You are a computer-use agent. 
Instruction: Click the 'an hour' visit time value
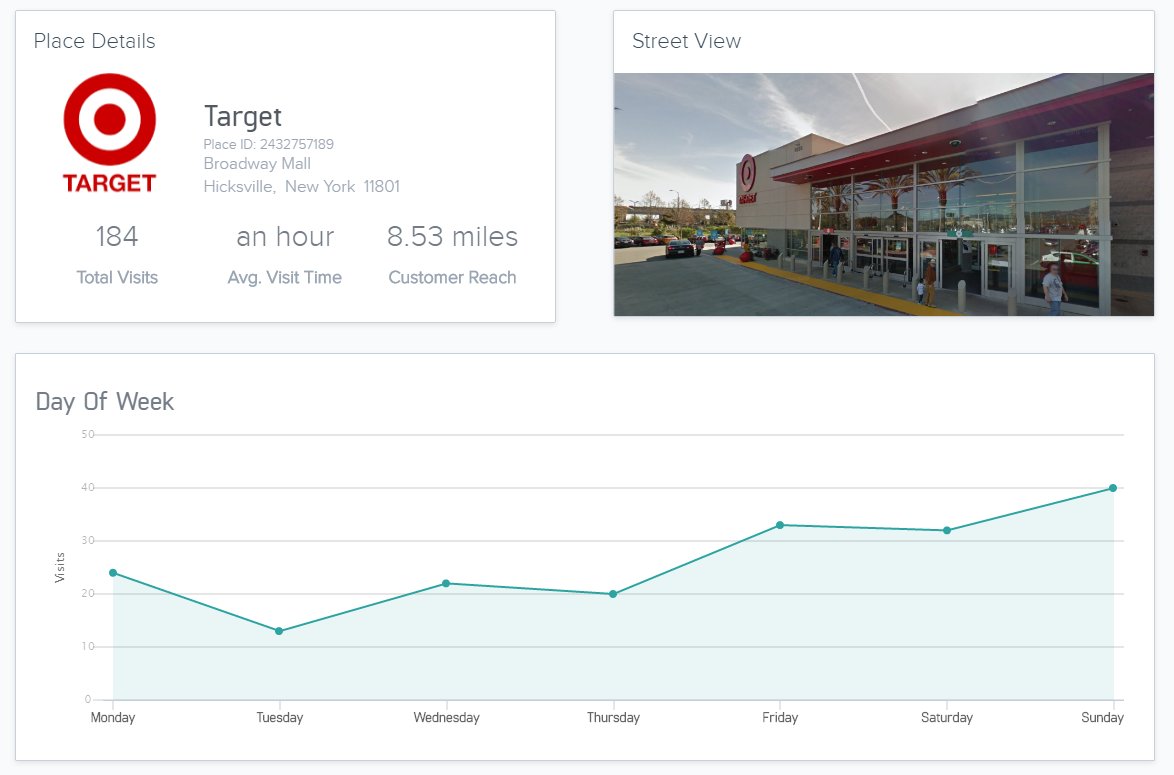pos(285,237)
